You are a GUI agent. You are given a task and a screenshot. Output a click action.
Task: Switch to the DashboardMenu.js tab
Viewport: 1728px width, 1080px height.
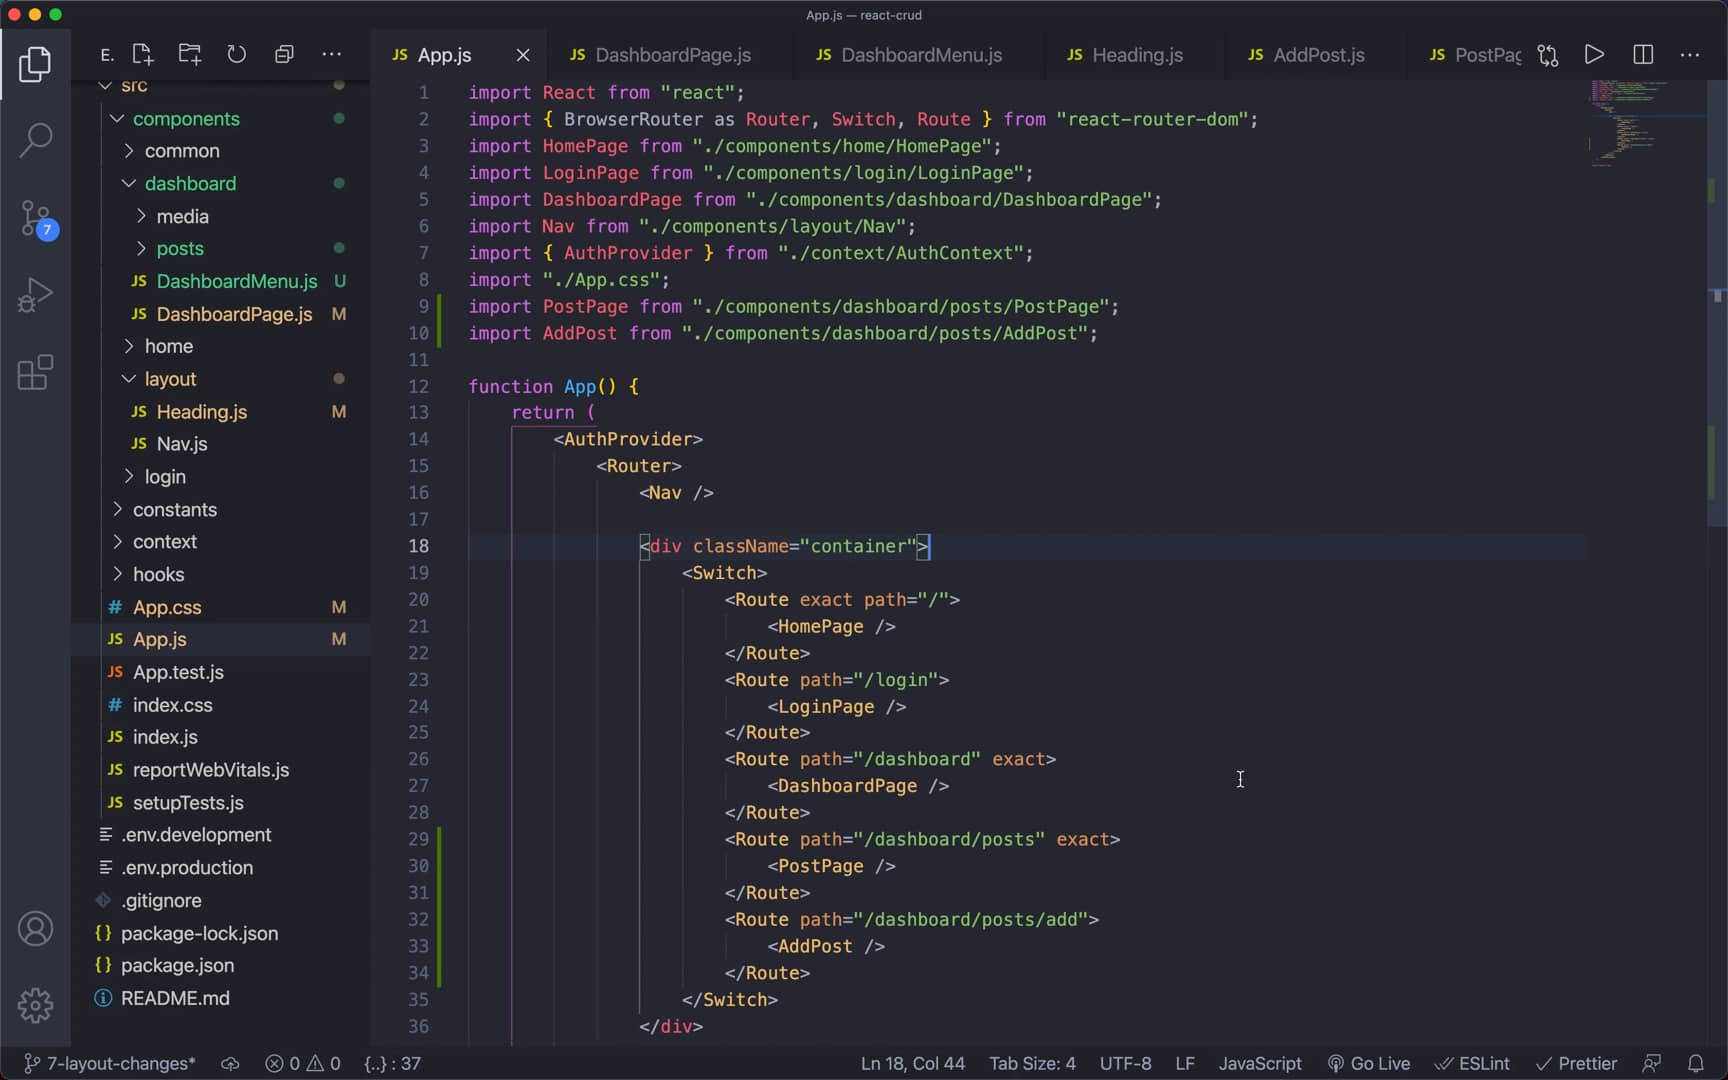[x=921, y=55]
